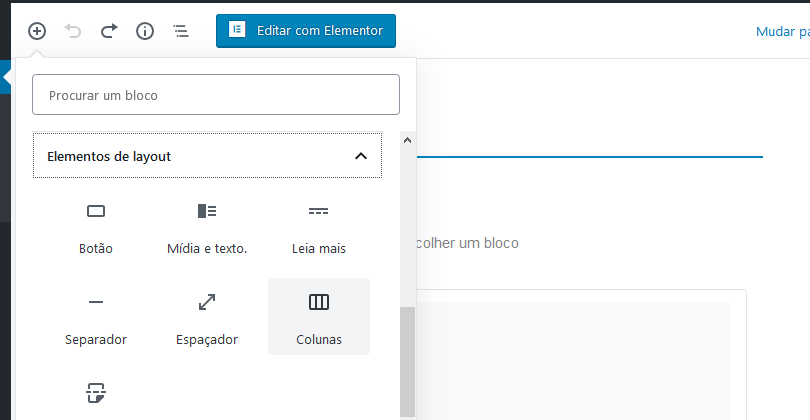
Task: Insert the page break block icon
Action: (x=96, y=393)
